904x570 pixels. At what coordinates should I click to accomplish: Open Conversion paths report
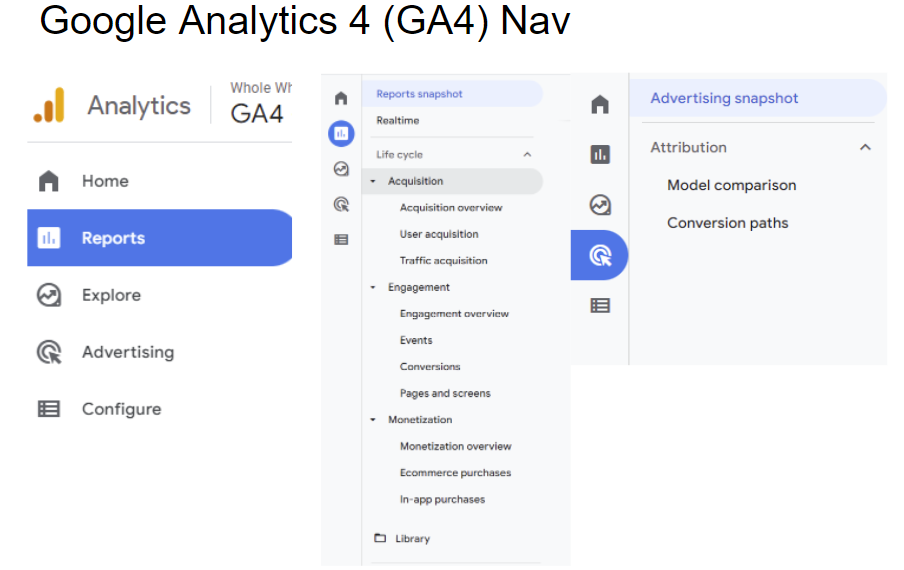(728, 223)
